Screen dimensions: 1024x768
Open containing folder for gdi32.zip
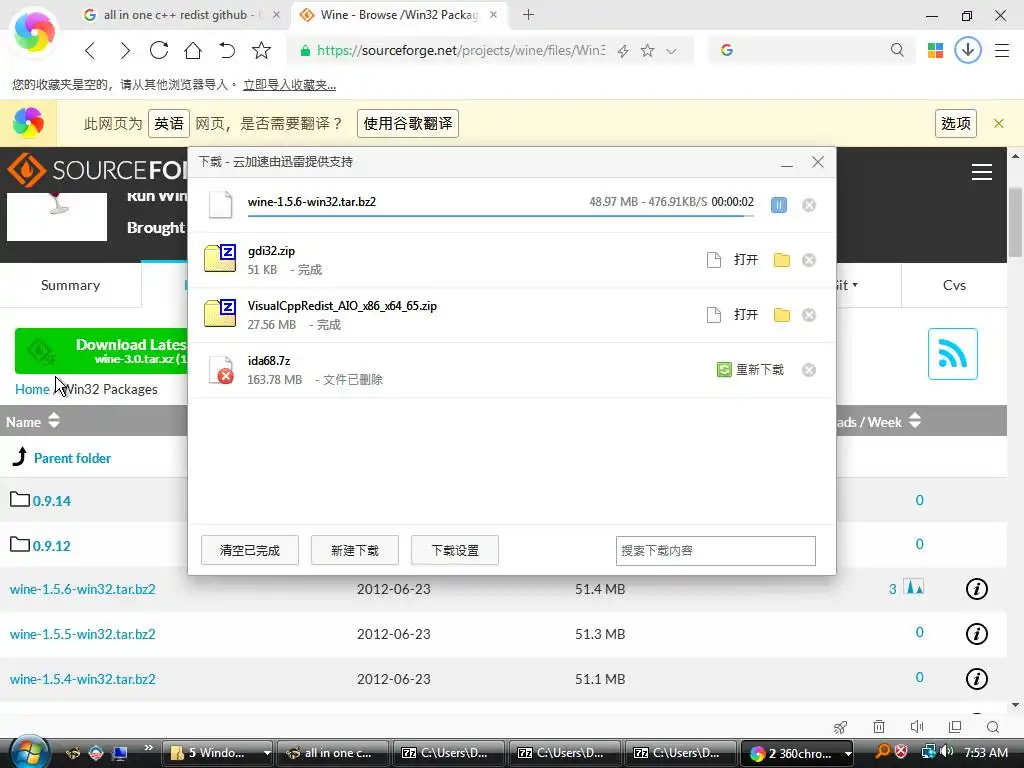782,260
